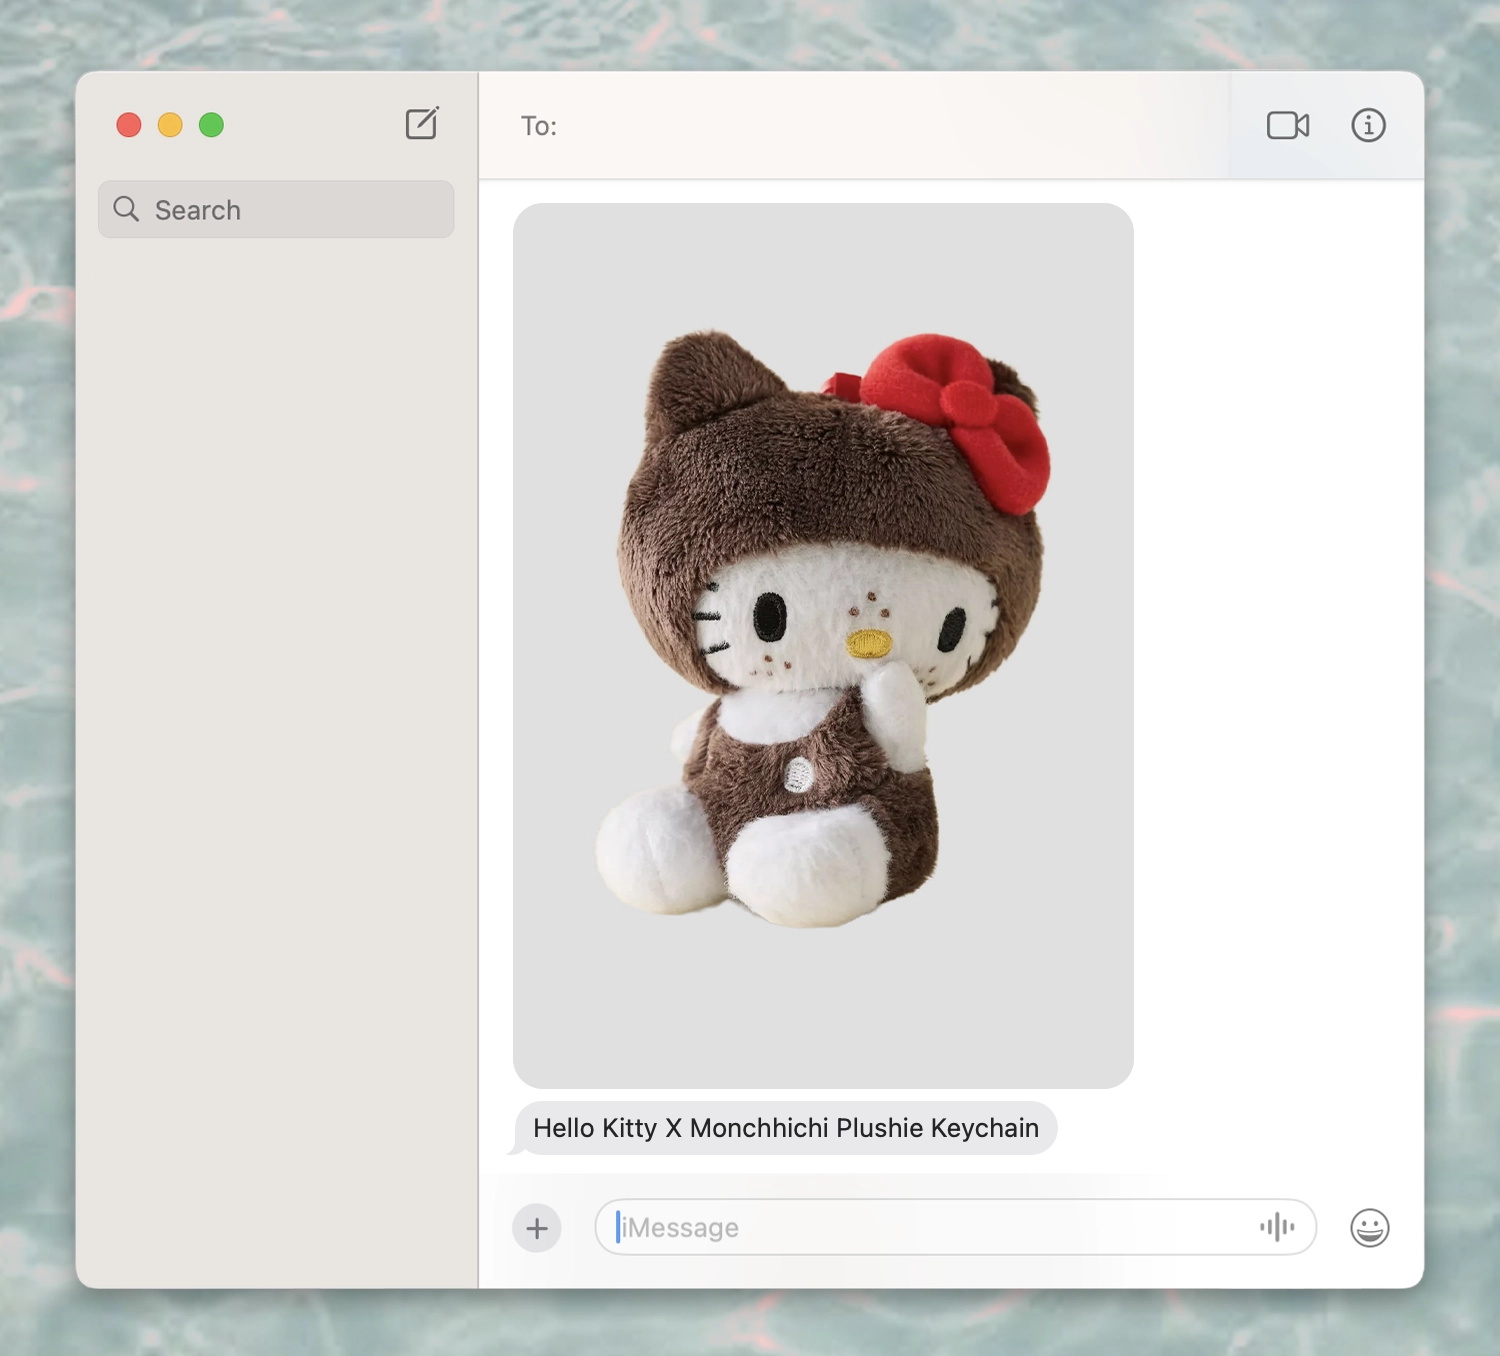This screenshot has width=1500, height=1356.
Task: Click the "To:" label text
Action: point(538,126)
